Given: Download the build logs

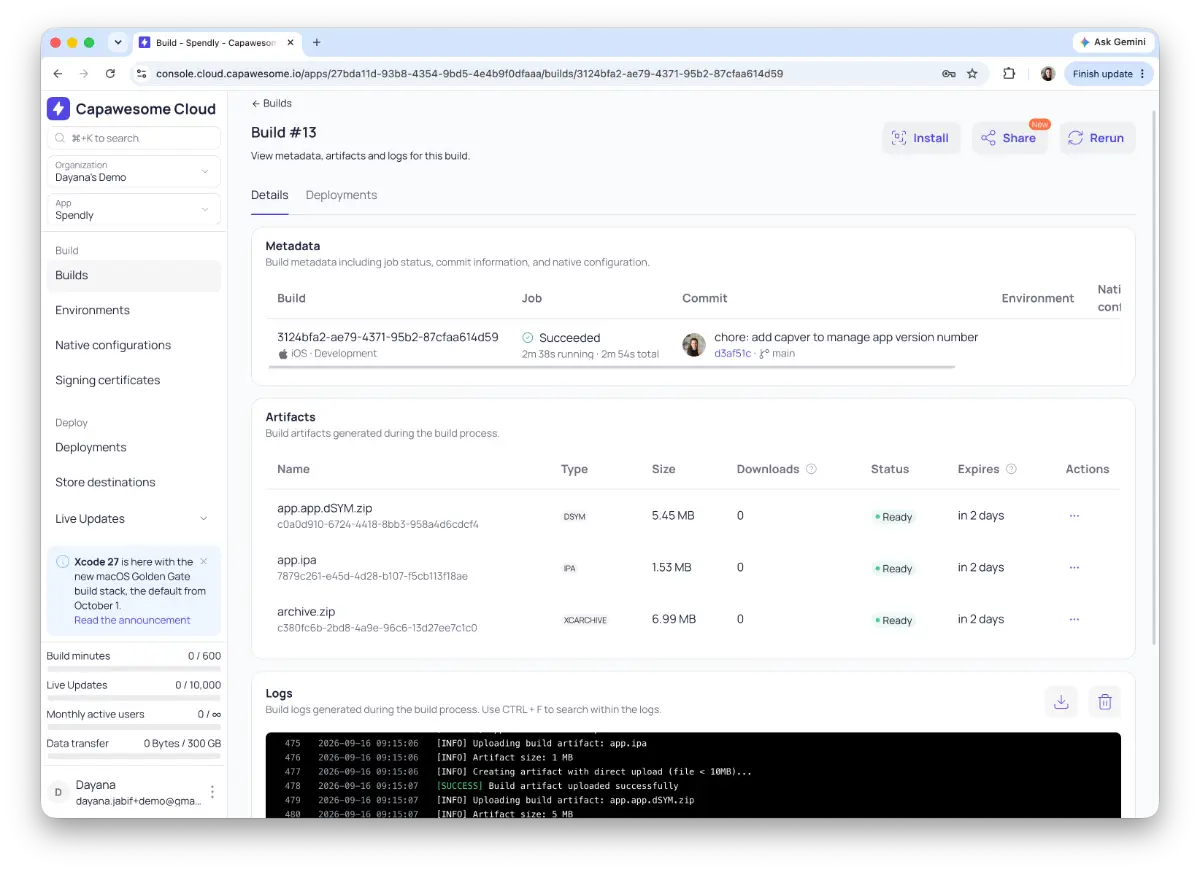Looking at the screenshot, I should click(x=1061, y=702).
